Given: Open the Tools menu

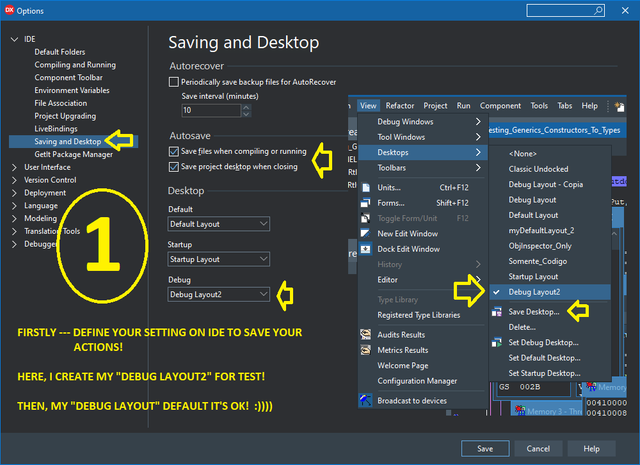Looking at the screenshot, I should tap(539, 106).
